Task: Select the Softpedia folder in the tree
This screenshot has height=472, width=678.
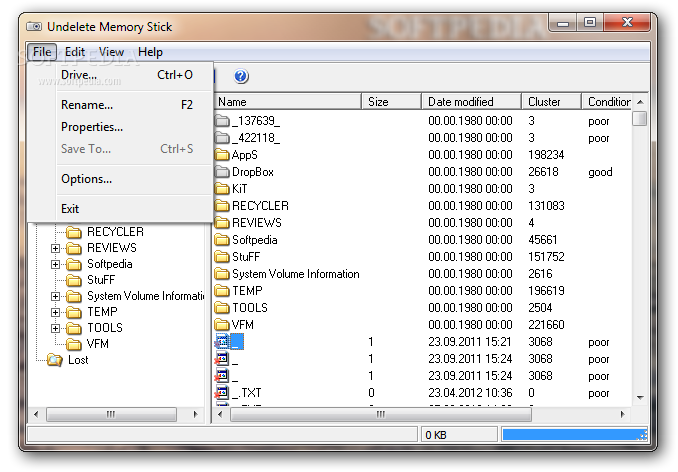Action: coord(110,265)
